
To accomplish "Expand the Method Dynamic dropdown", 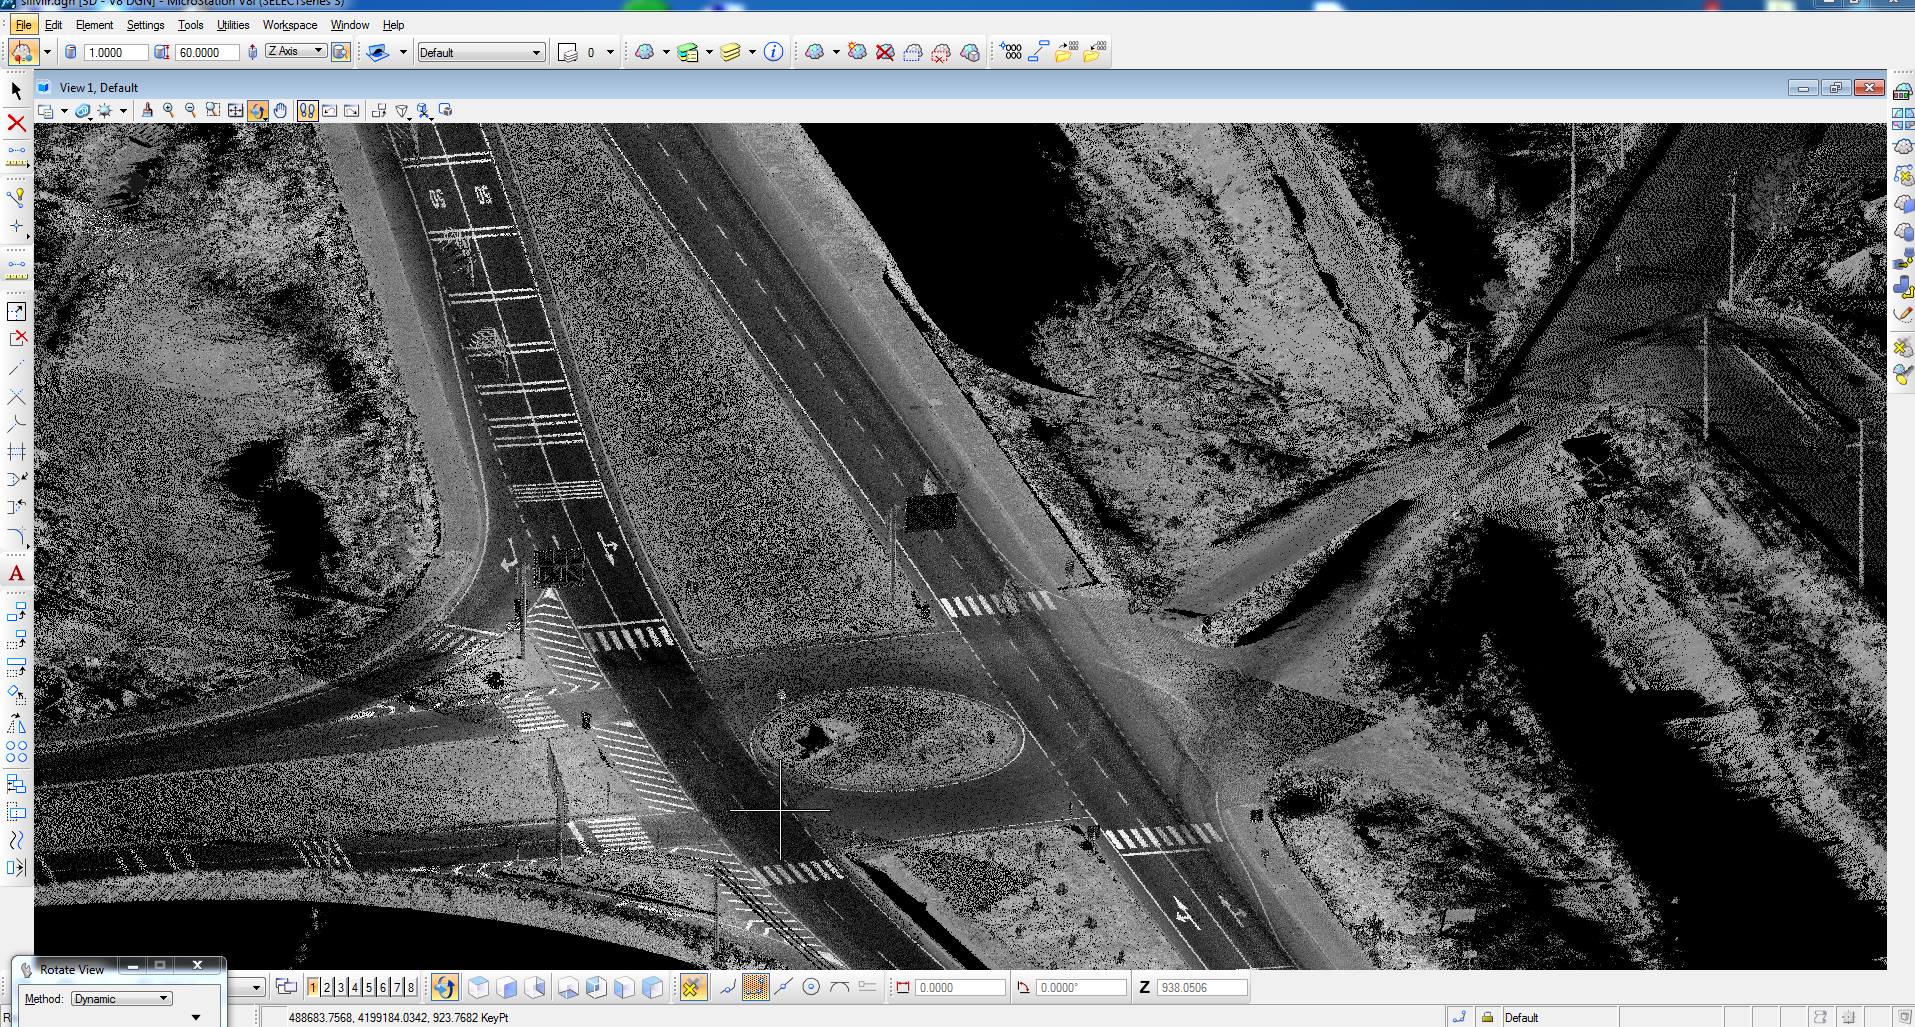I will tap(122, 998).
